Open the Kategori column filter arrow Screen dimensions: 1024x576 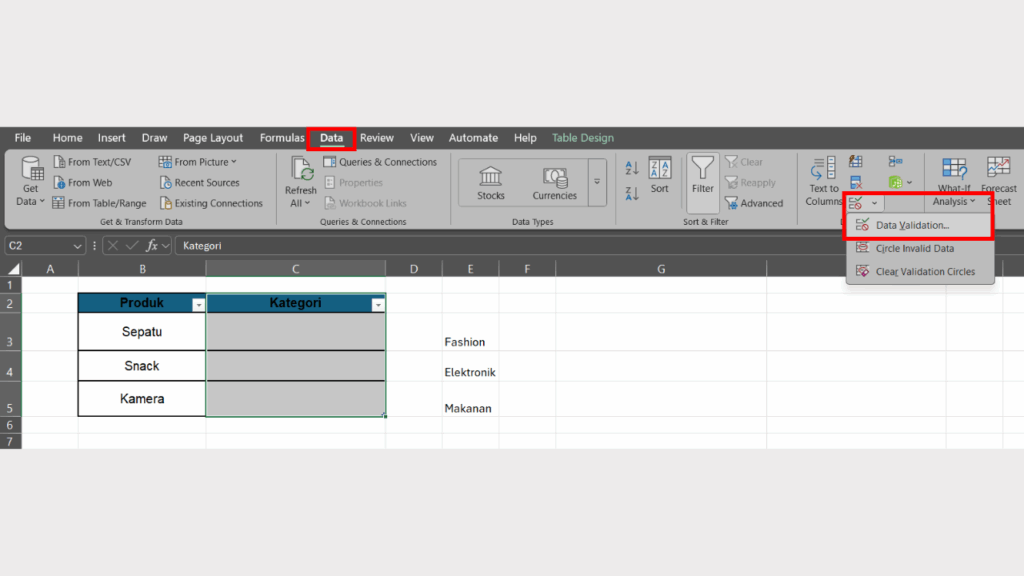pos(378,303)
